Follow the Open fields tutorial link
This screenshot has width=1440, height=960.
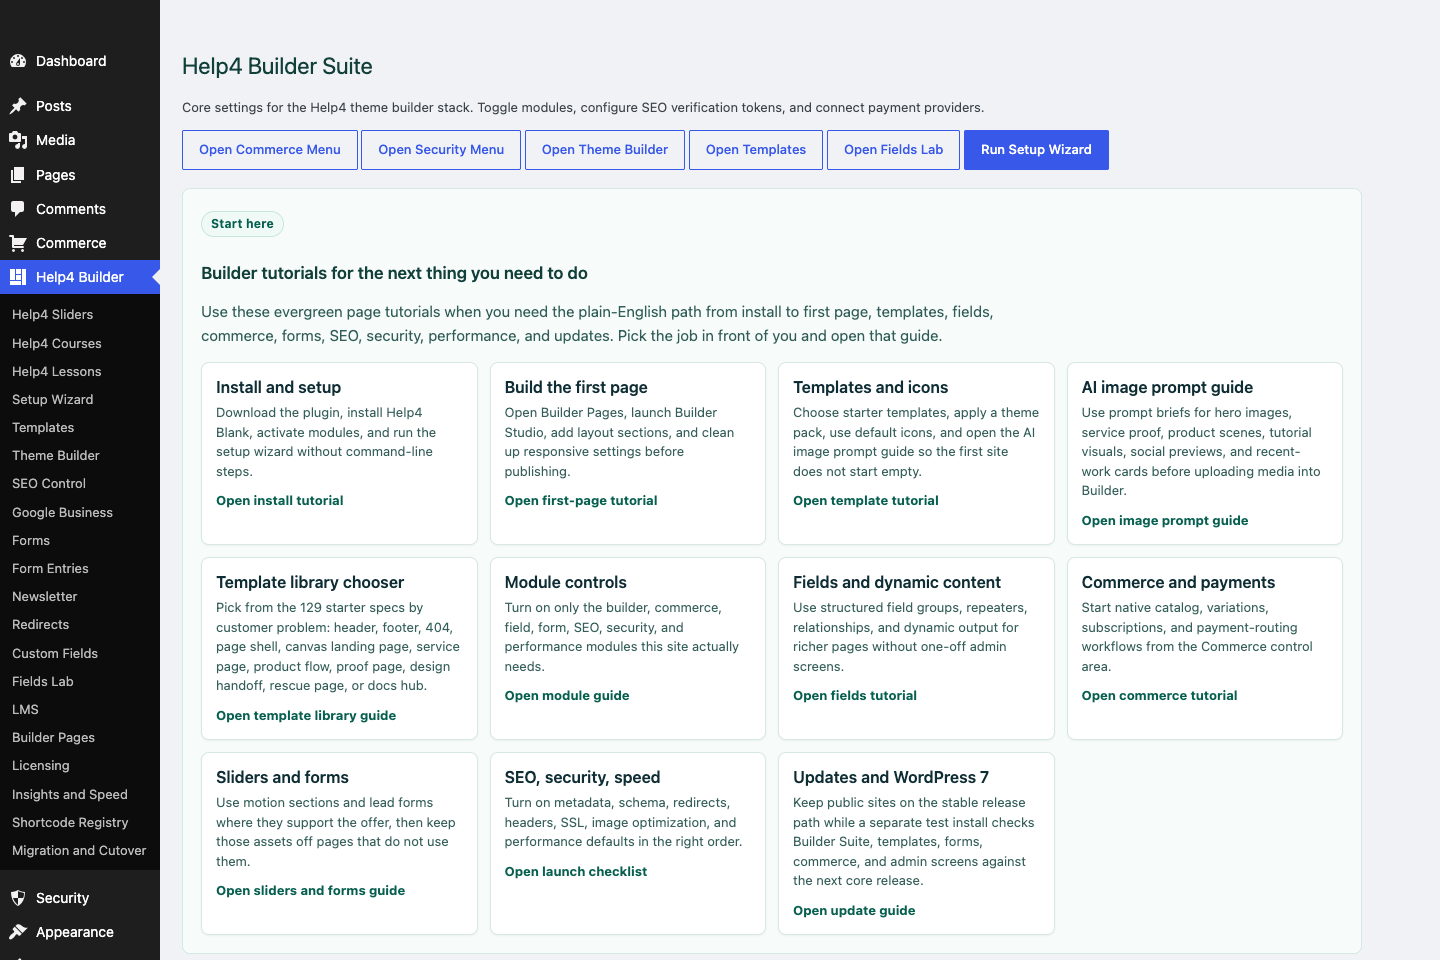pyautogui.click(x=855, y=696)
